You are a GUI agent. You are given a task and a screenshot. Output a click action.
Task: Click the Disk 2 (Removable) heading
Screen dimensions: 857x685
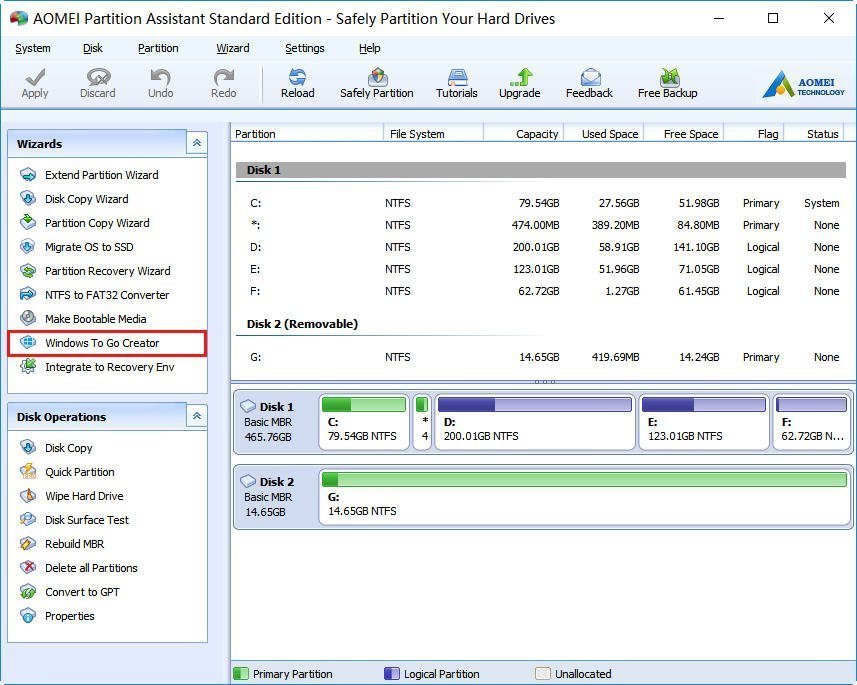302,324
